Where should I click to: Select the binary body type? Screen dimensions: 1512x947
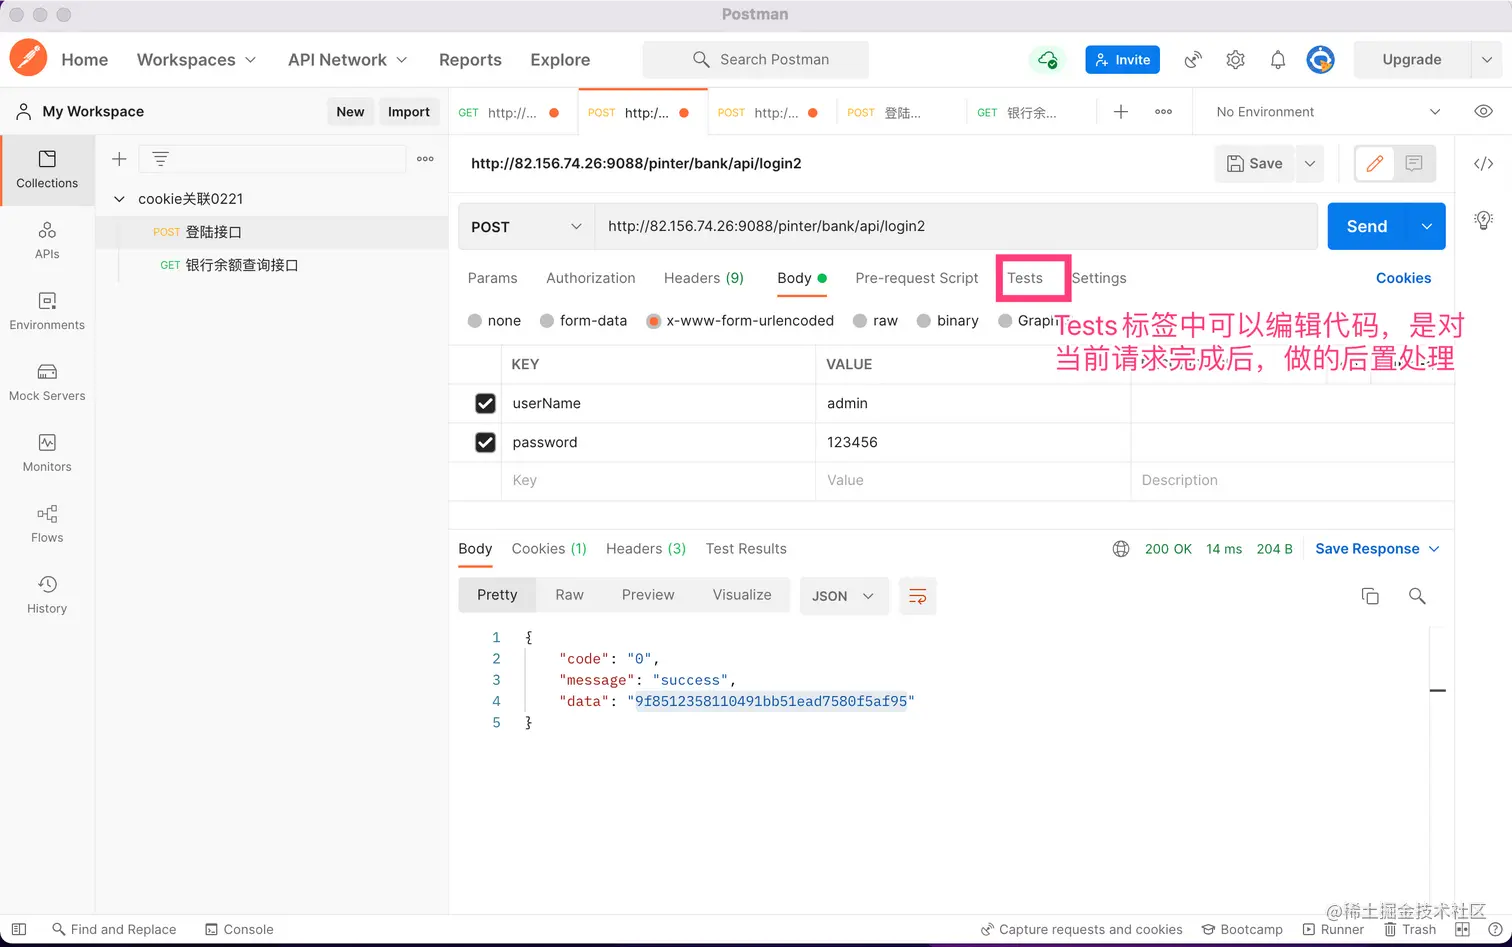(x=924, y=321)
